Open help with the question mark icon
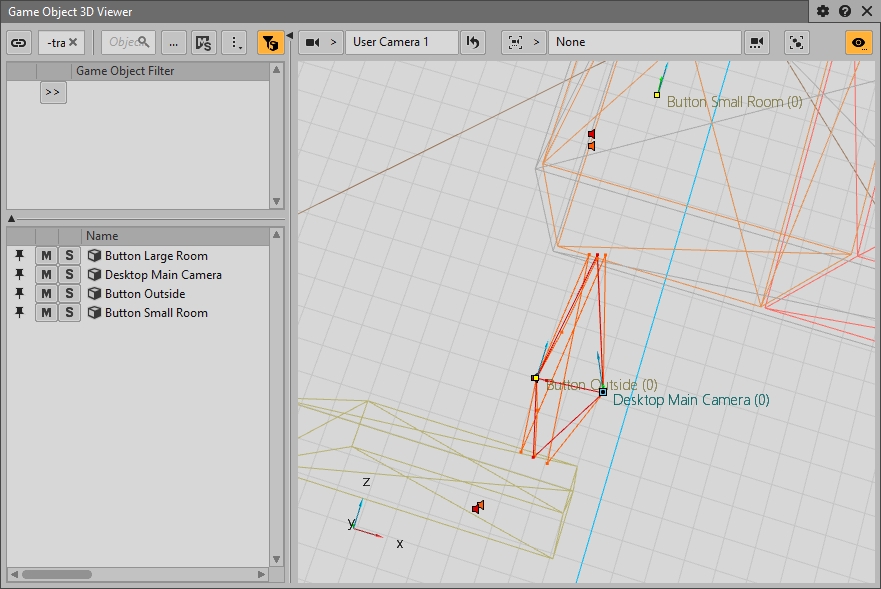The width and height of the screenshot is (881, 589). [x=845, y=11]
